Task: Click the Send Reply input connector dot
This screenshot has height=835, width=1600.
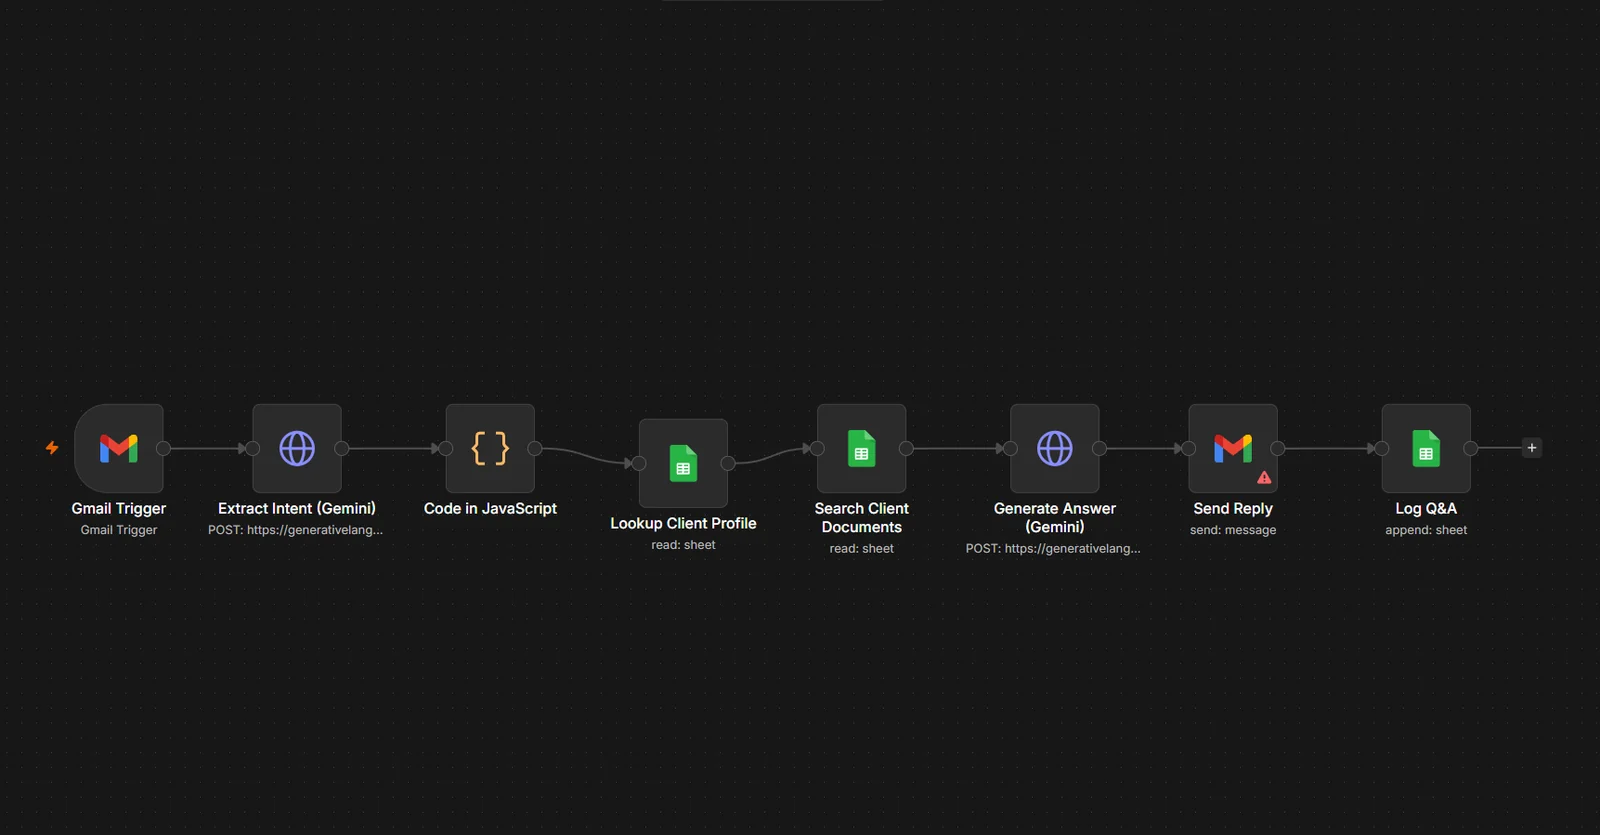Action: pyautogui.click(x=1189, y=448)
